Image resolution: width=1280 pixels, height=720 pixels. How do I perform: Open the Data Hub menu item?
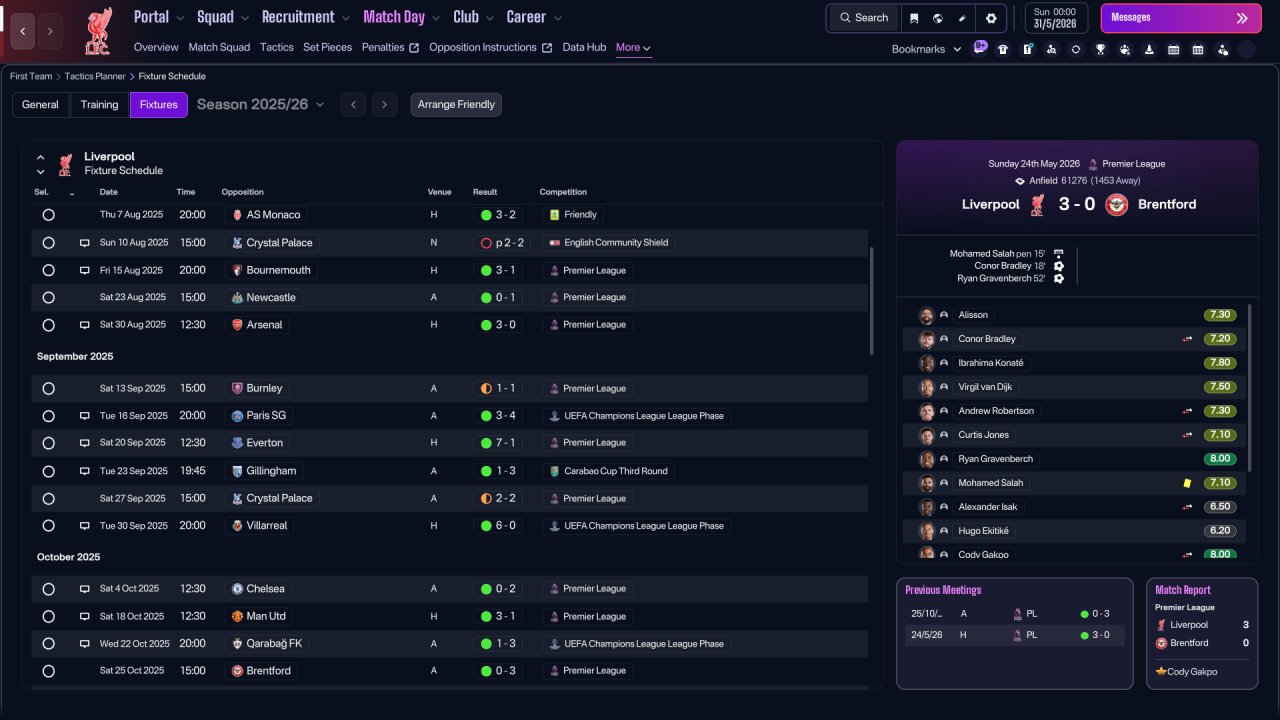coord(584,47)
